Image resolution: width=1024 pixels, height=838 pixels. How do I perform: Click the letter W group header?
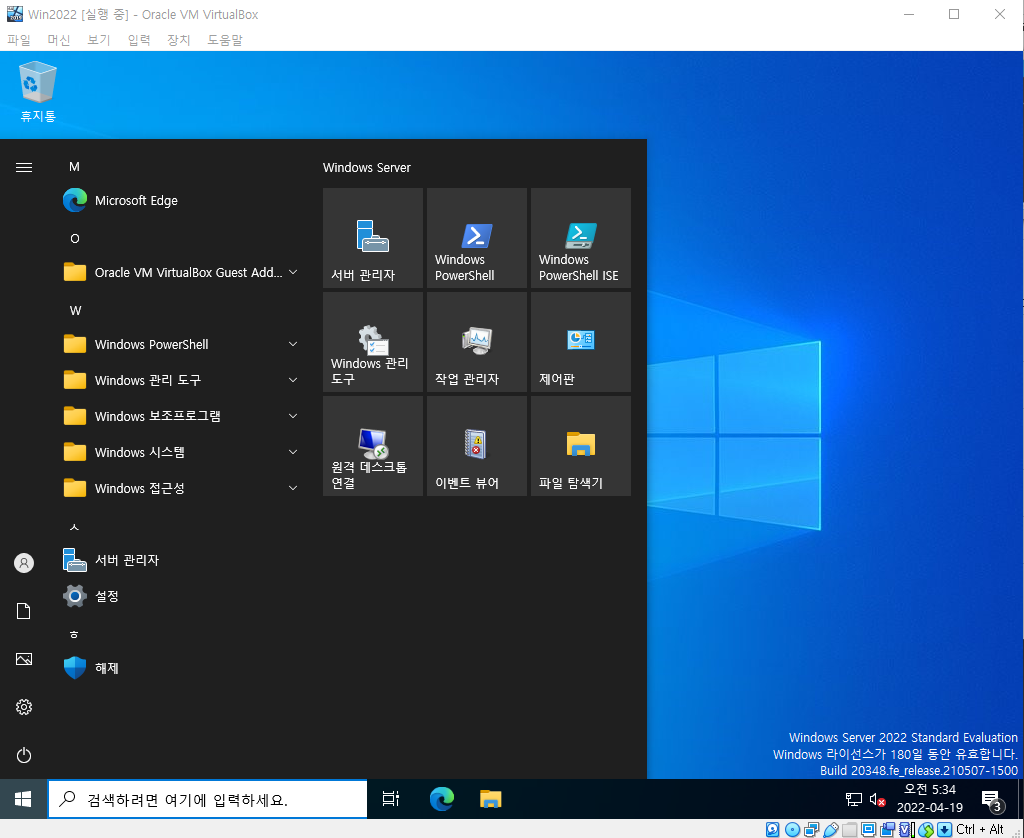pos(75,310)
